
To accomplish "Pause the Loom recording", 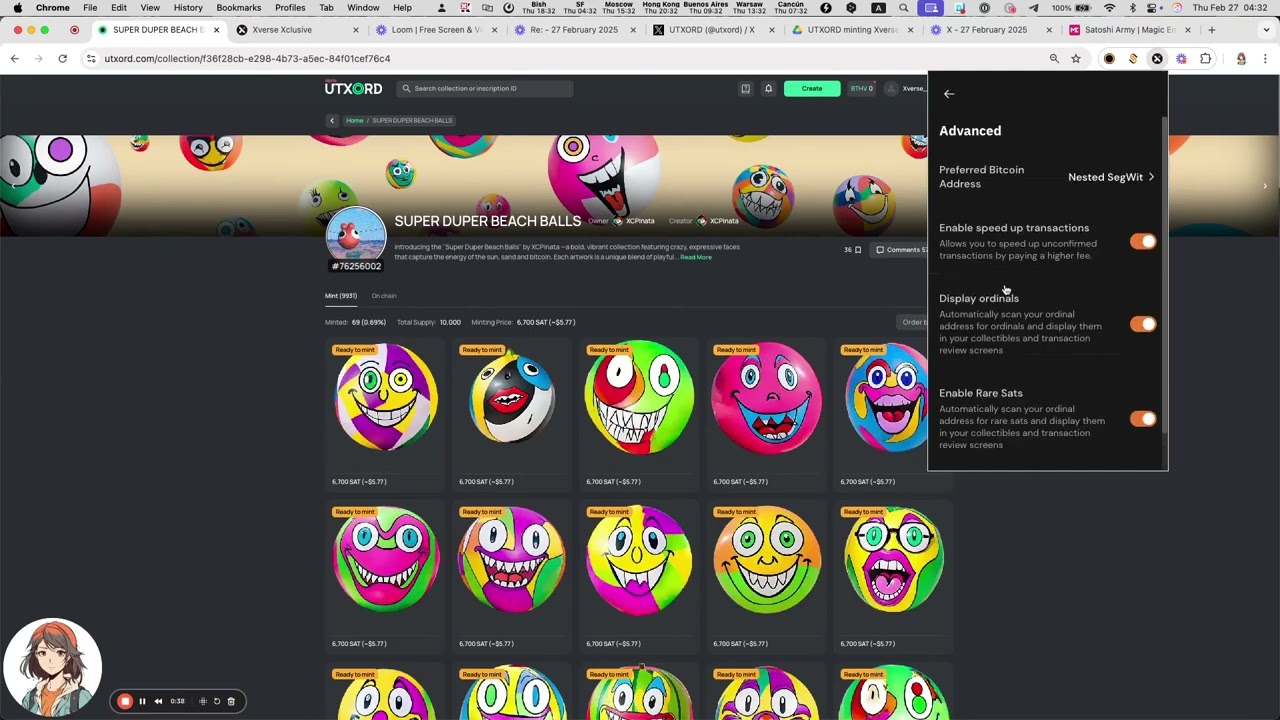I will [142, 701].
